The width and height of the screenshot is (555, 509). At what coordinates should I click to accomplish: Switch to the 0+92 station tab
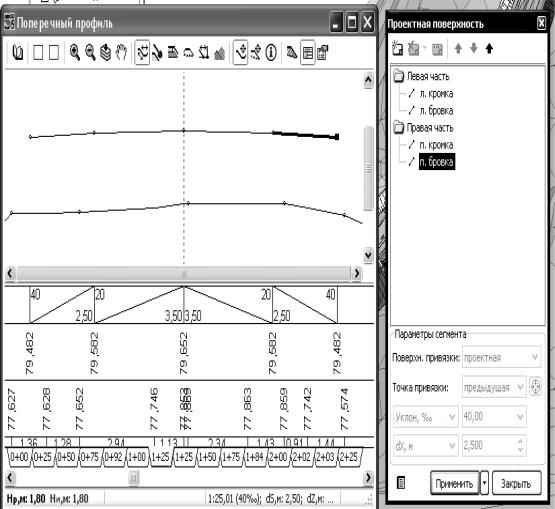(113, 457)
